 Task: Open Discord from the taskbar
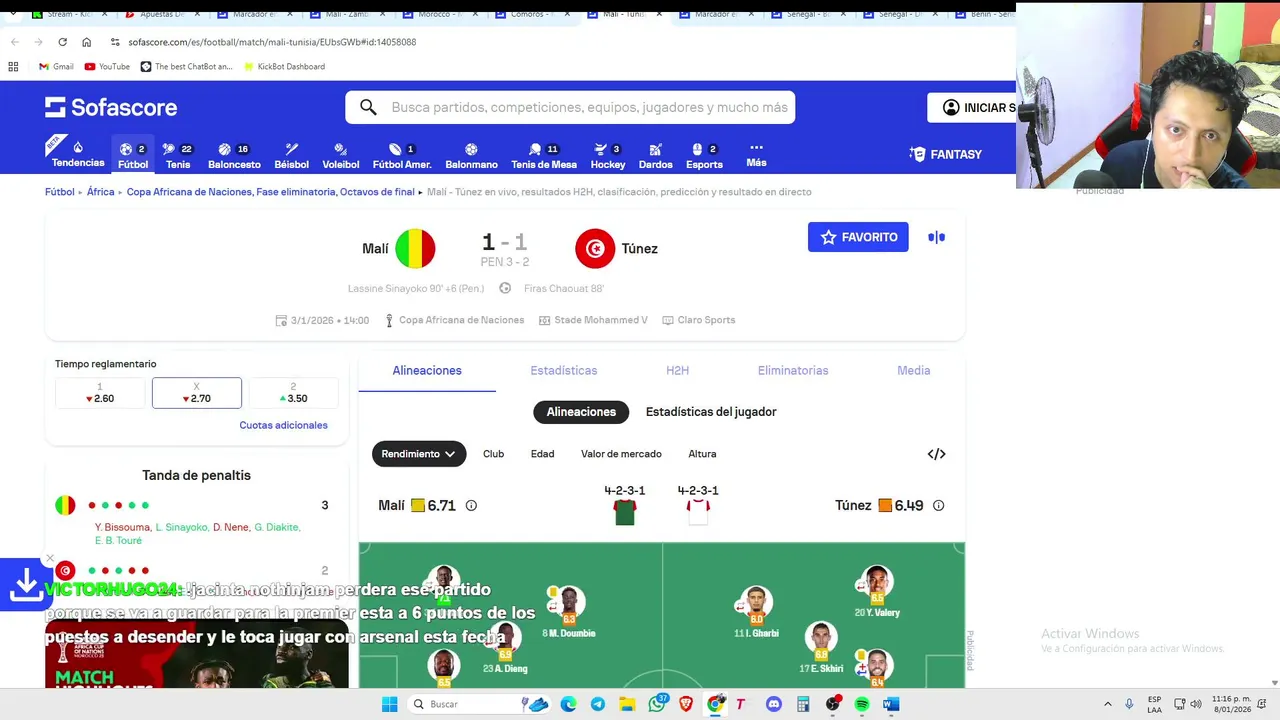pyautogui.click(x=773, y=704)
